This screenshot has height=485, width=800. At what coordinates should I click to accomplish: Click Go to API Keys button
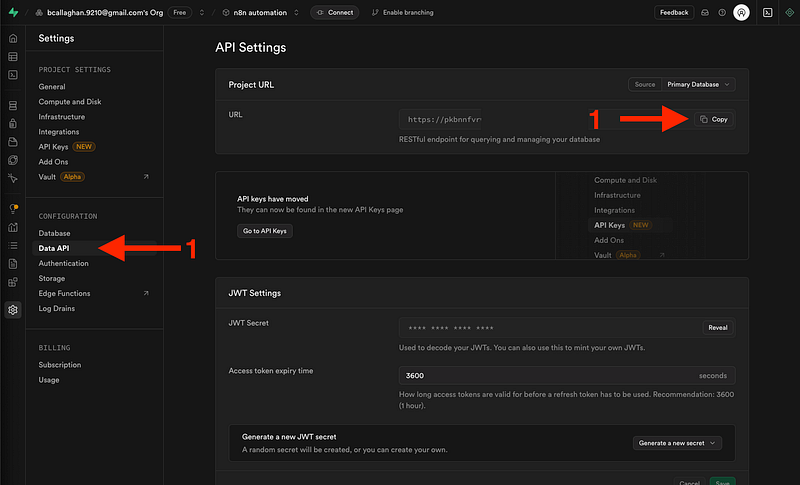265,231
